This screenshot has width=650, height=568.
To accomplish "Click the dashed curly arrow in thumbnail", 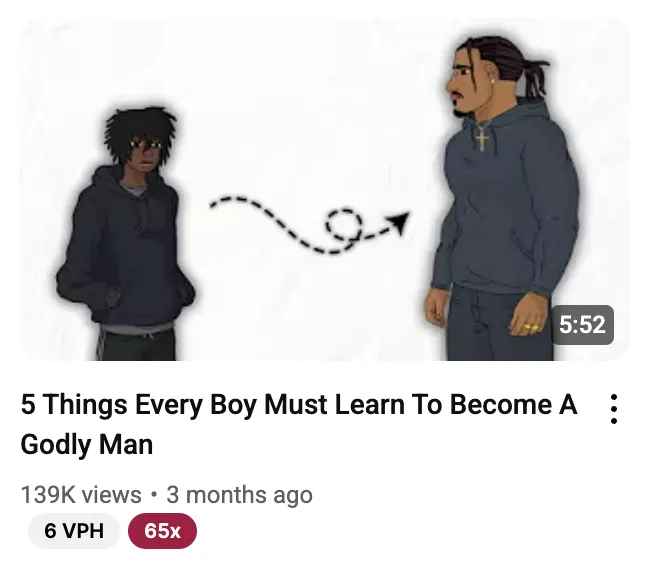I will [310, 224].
